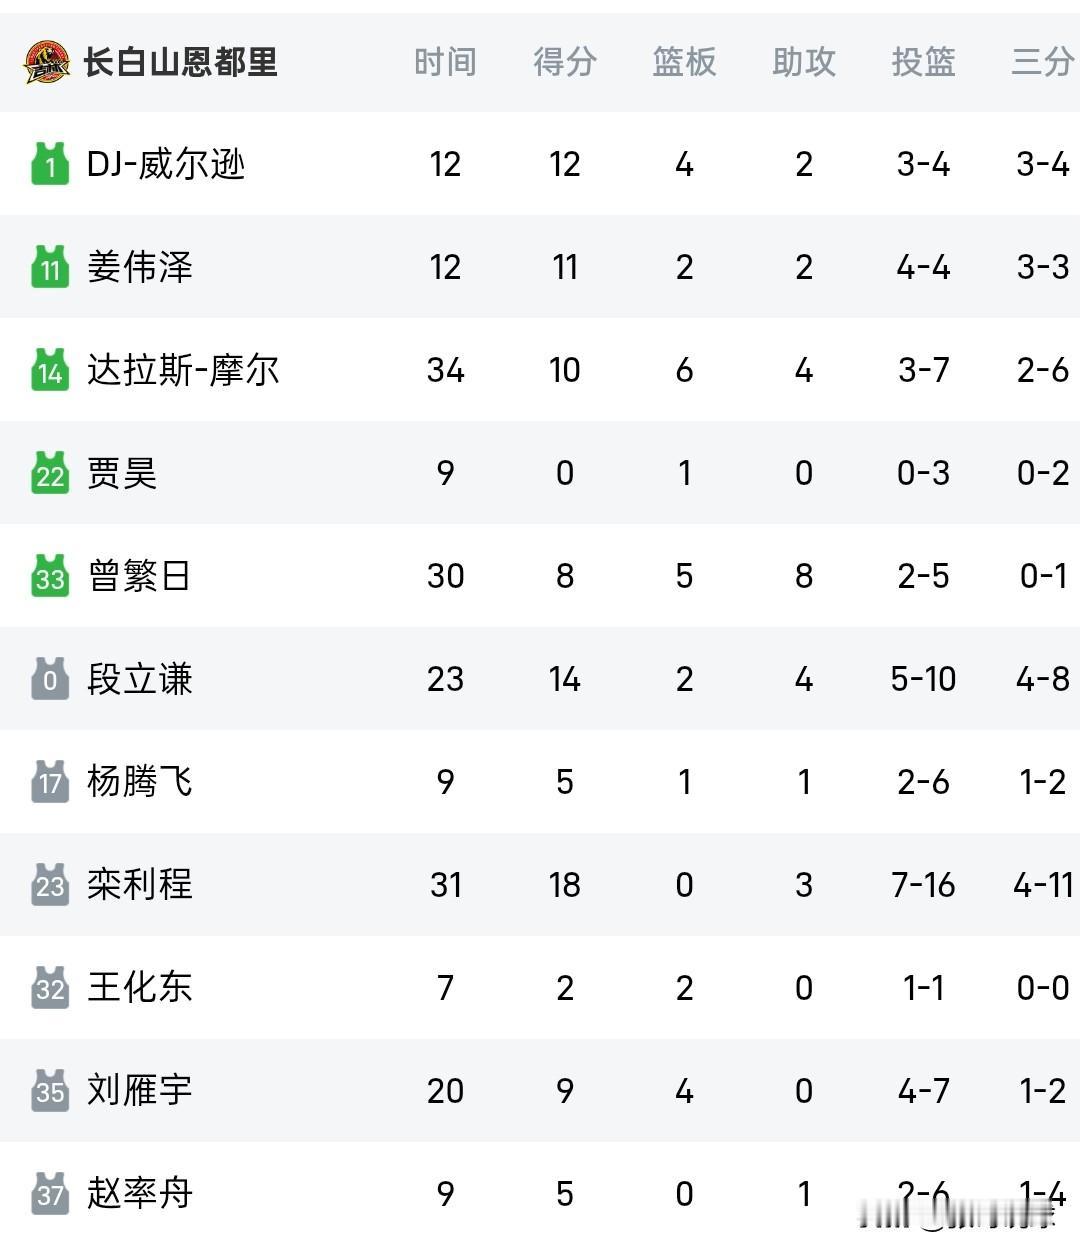The width and height of the screenshot is (1080, 1254).
Task: Click jersey icon 23 for 栾利程
Action: pyautogui.click(x=50, y=884)
